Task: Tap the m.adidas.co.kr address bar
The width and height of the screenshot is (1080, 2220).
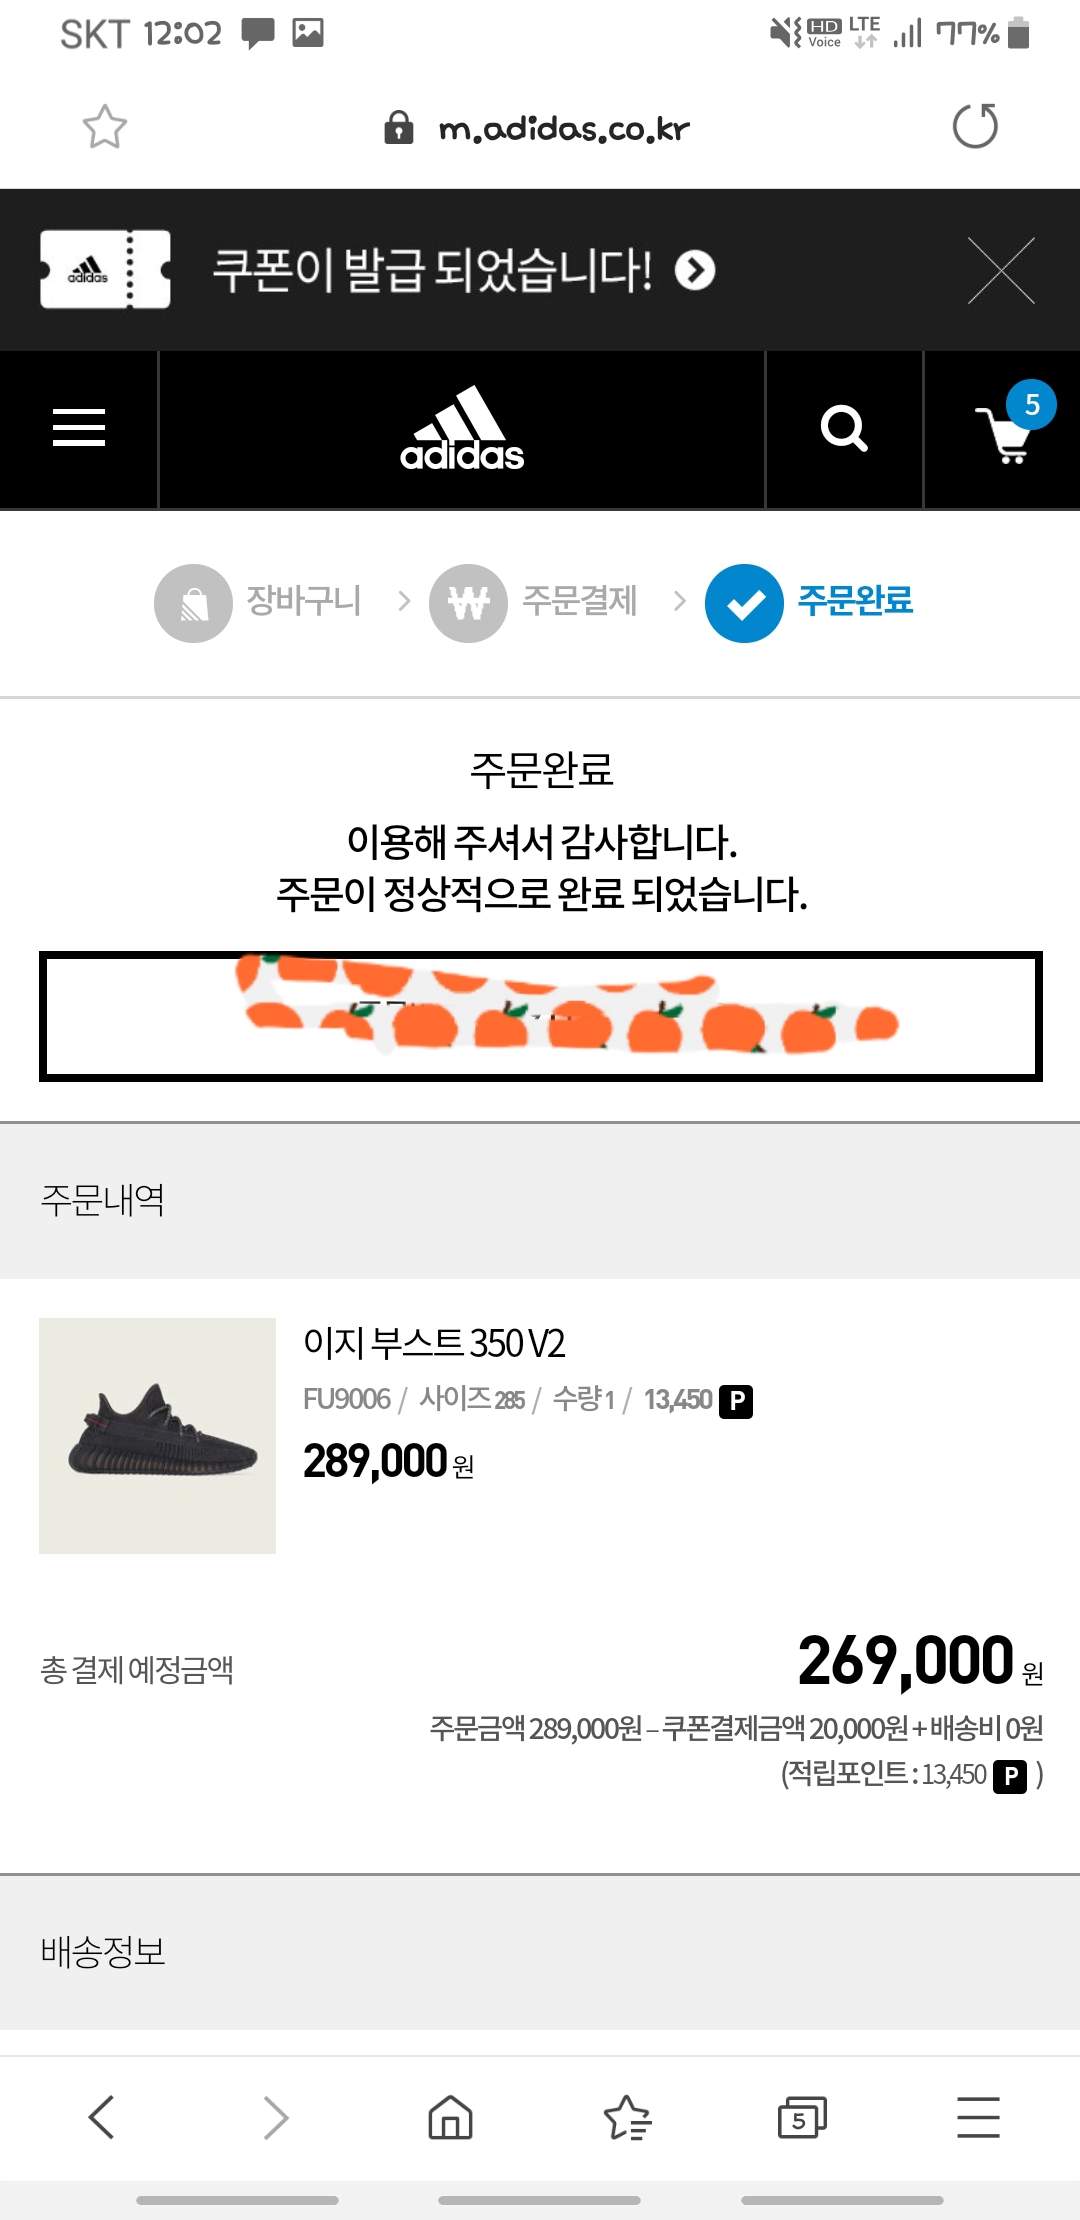Action: [564, 128]
